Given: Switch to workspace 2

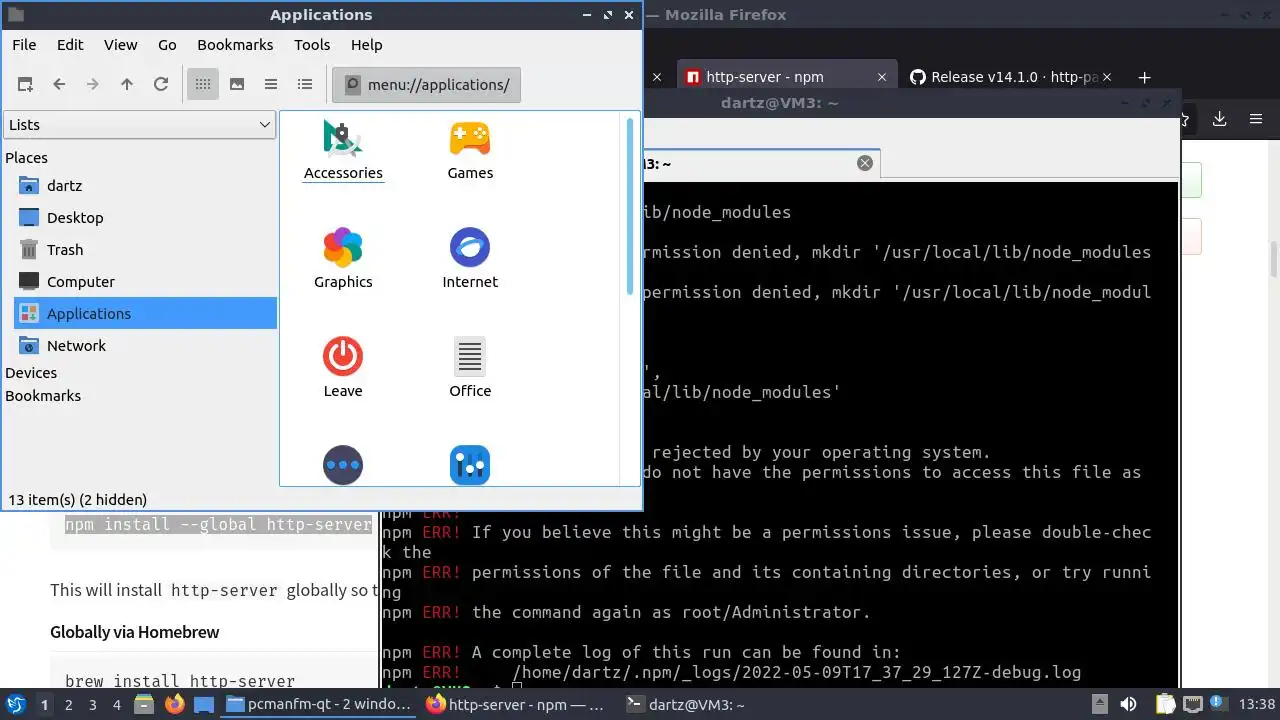Looking at the screenshot, I should [69, 705].
